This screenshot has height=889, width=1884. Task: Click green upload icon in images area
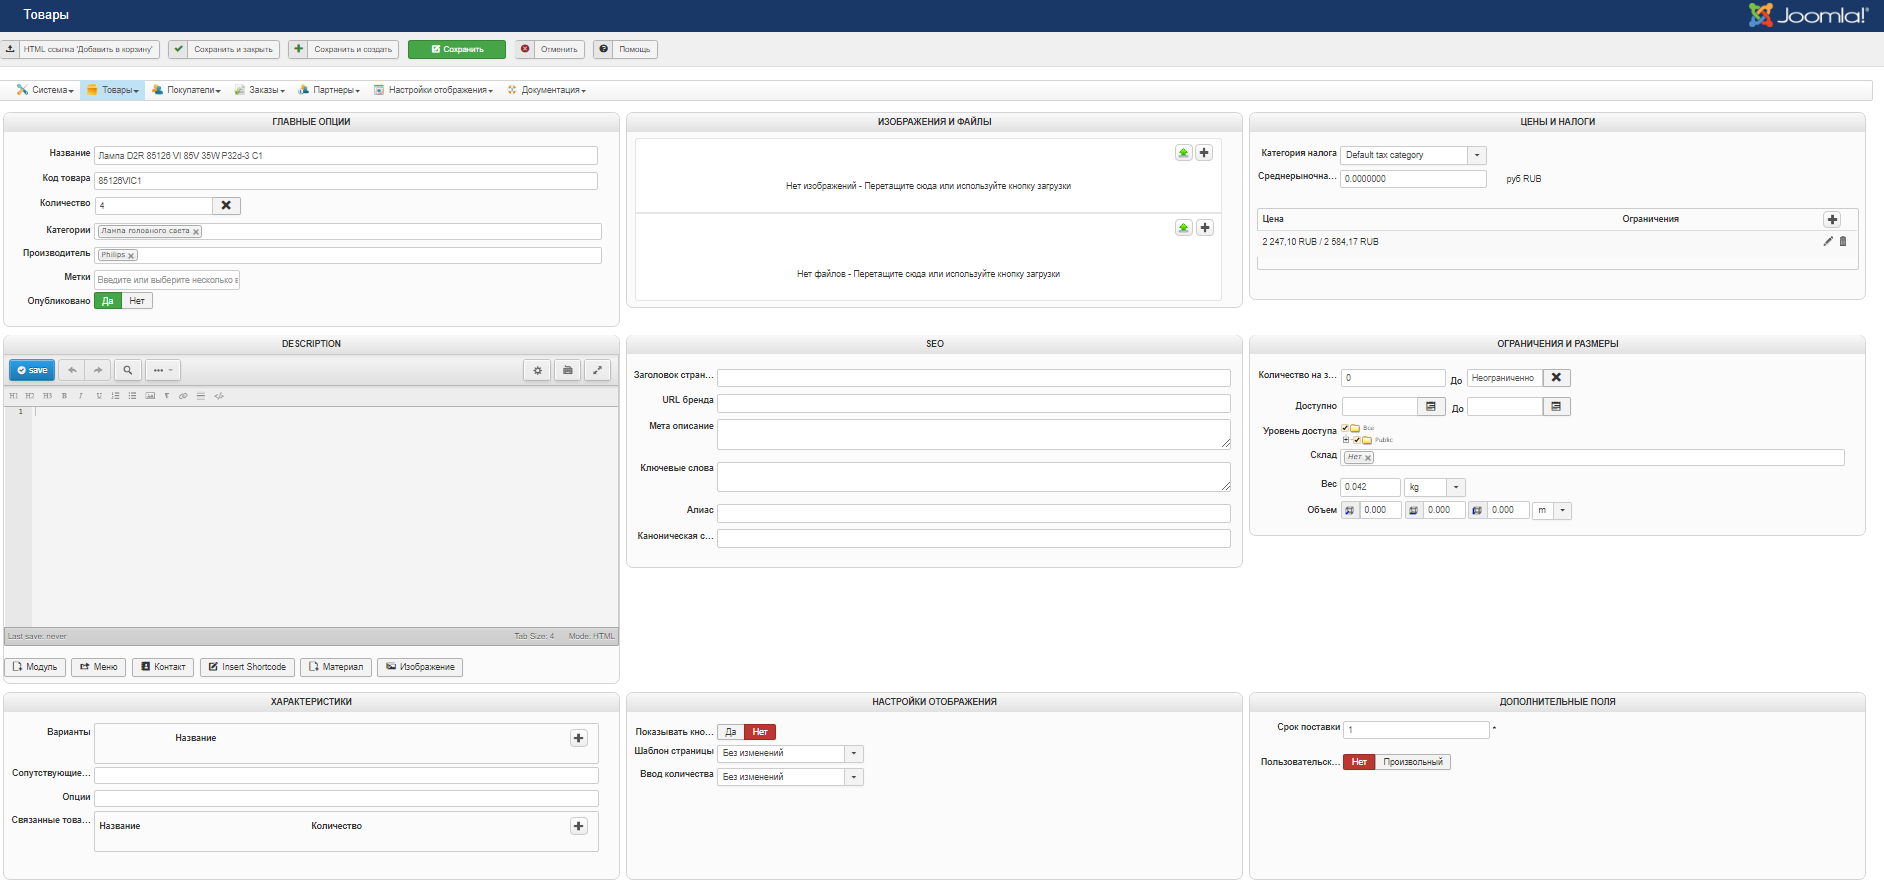pos(1183,153)
